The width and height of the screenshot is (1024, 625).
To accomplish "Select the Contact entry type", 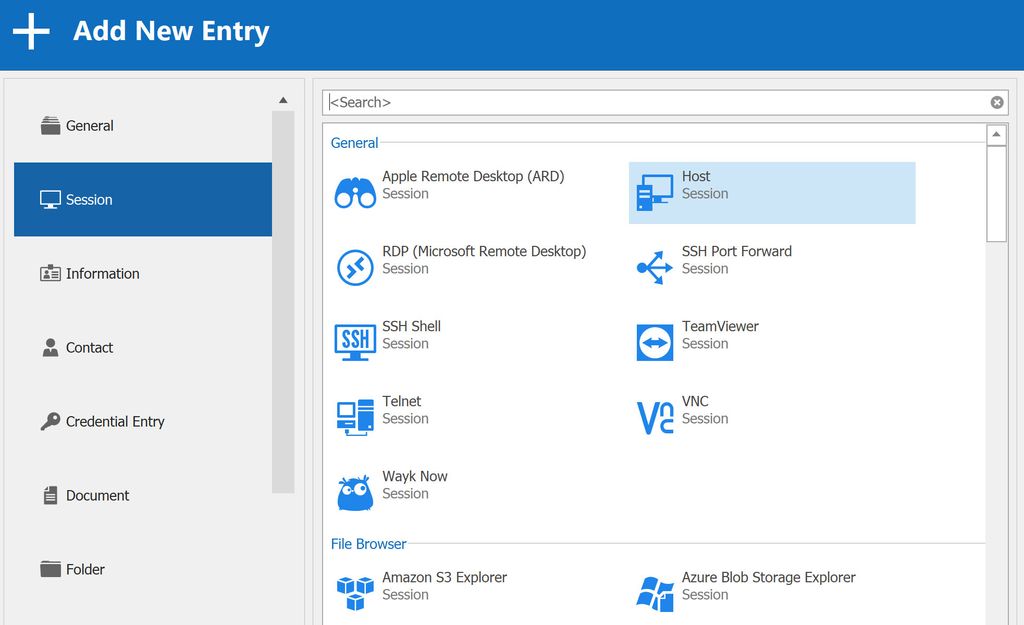I will tap(90, 347).
